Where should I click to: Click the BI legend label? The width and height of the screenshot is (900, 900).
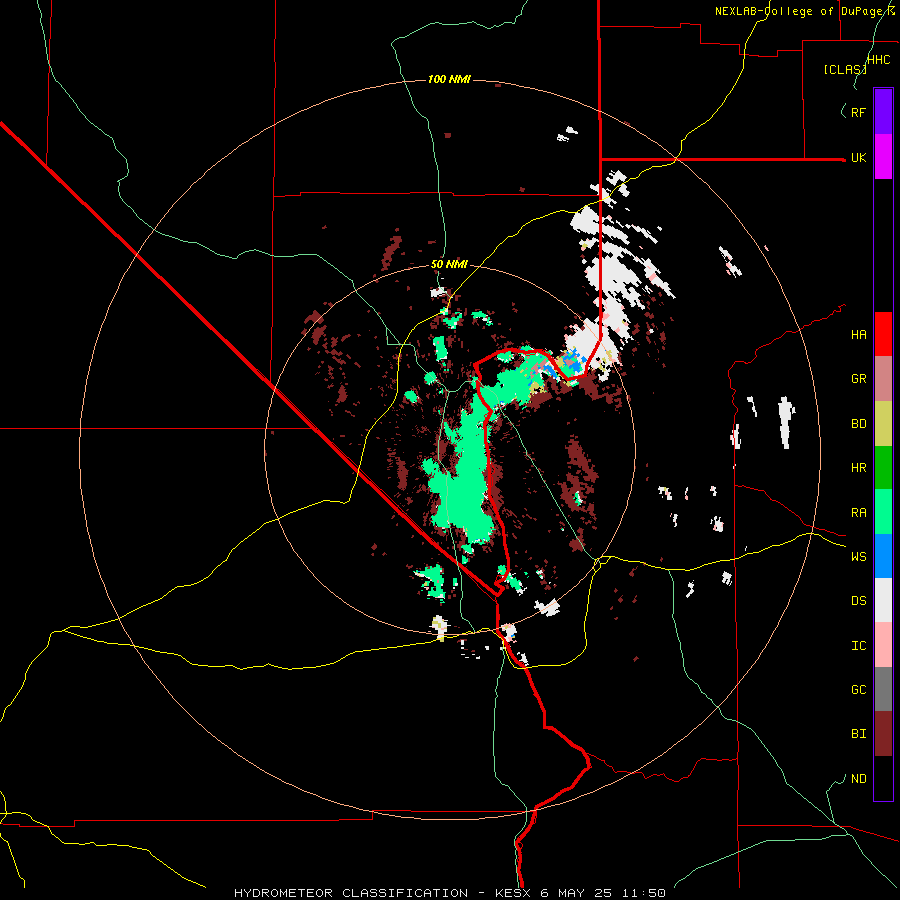tap(858, 734)
